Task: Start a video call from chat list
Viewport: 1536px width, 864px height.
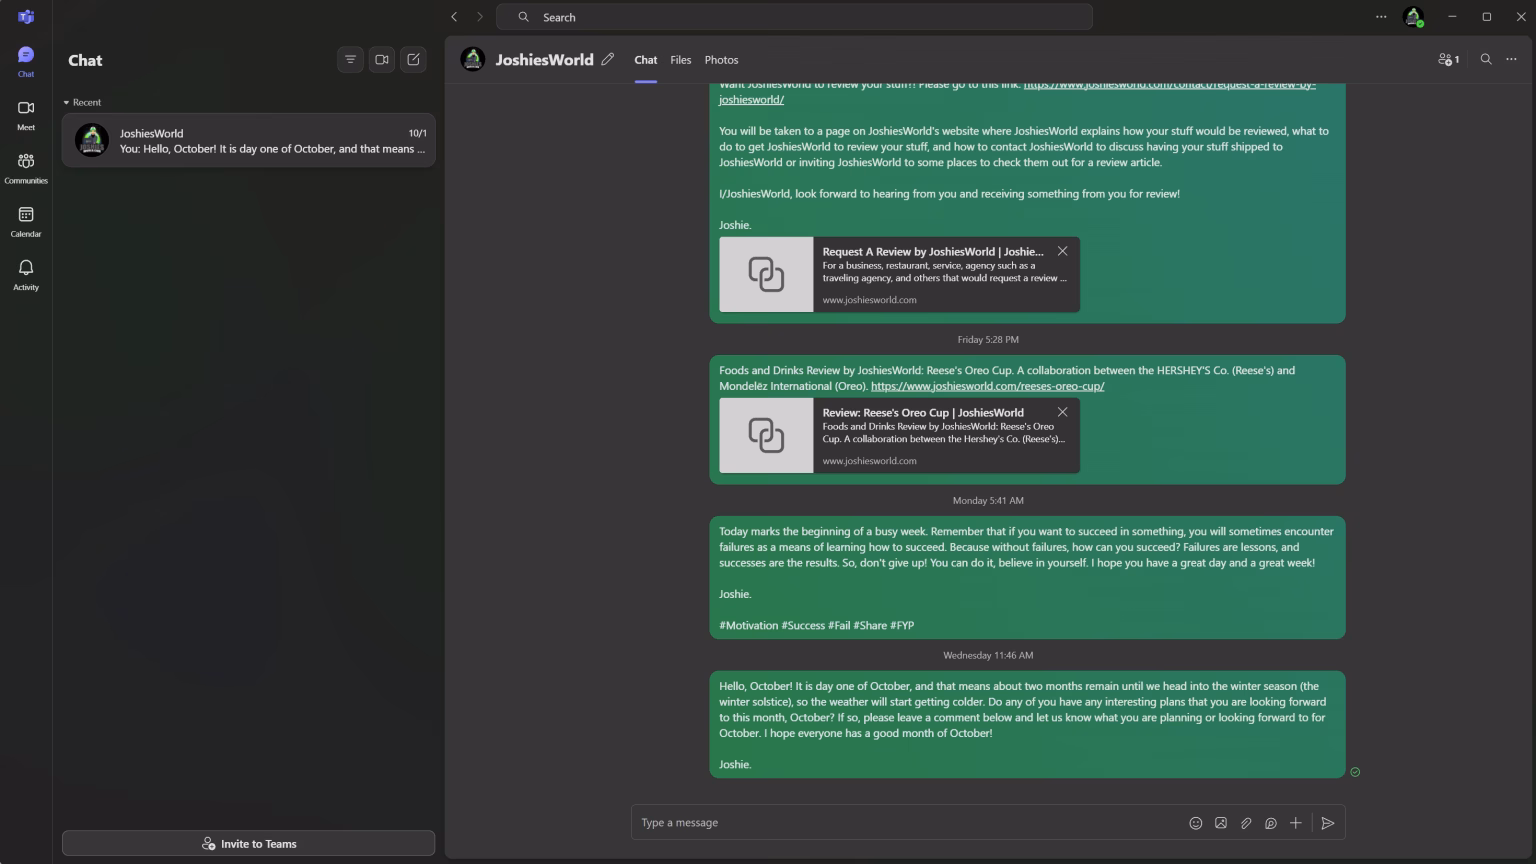Action: (382, 60)
